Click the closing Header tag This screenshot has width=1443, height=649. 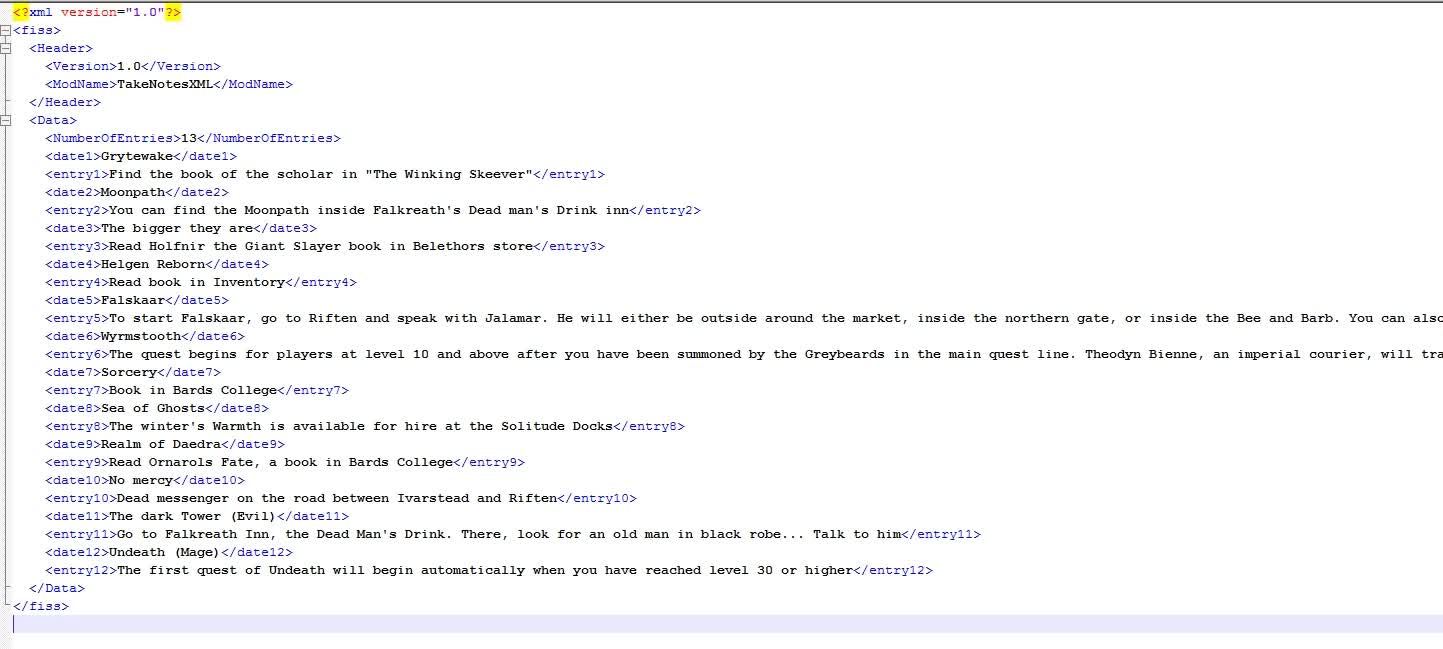click(65, 102)
